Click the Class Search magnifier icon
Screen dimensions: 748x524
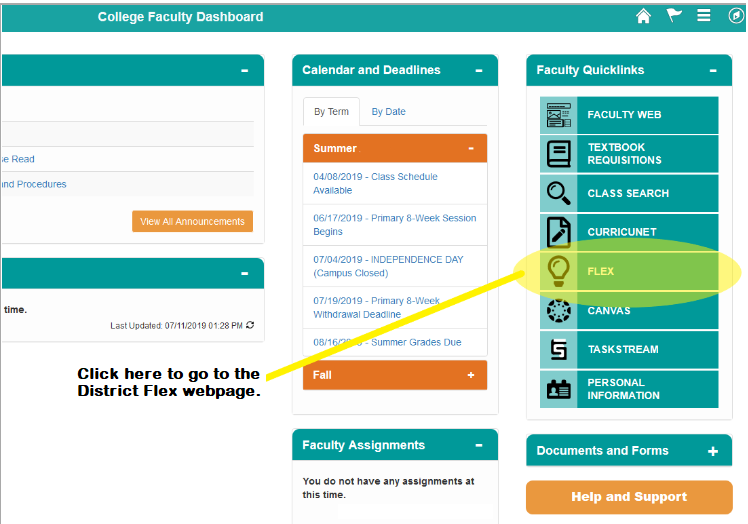[x=558, y=193]
